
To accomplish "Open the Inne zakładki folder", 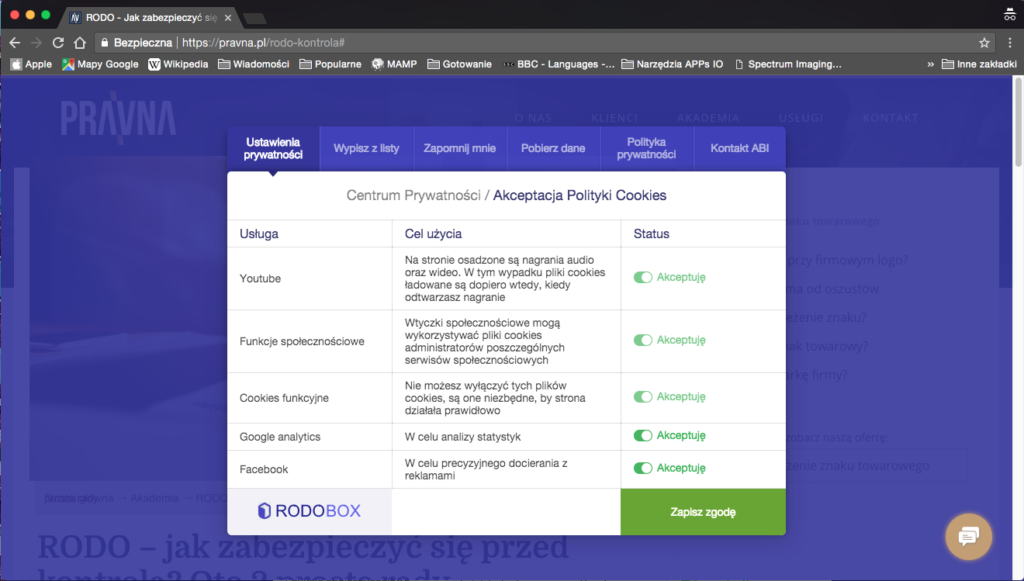I will (x=979, y=64).
